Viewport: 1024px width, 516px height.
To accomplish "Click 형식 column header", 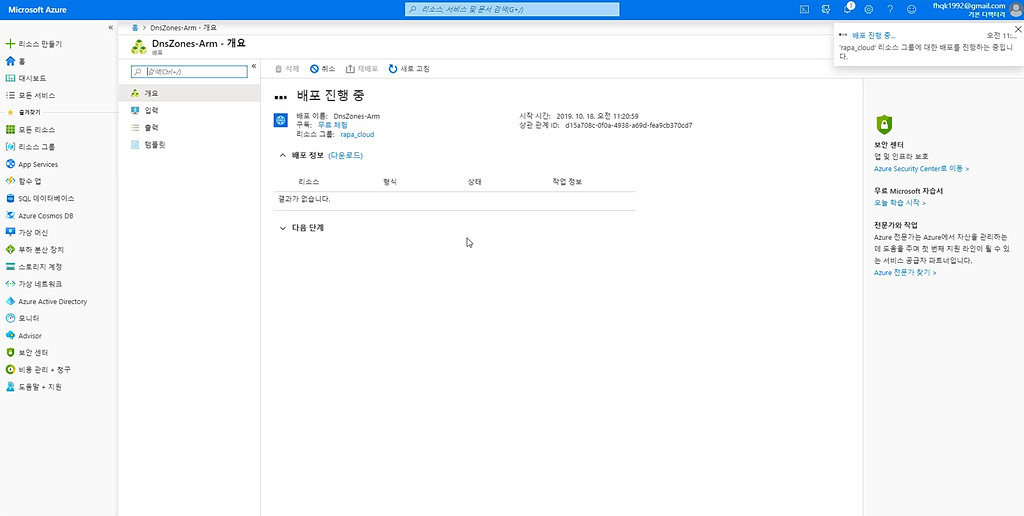I will (x=390, y=182).
